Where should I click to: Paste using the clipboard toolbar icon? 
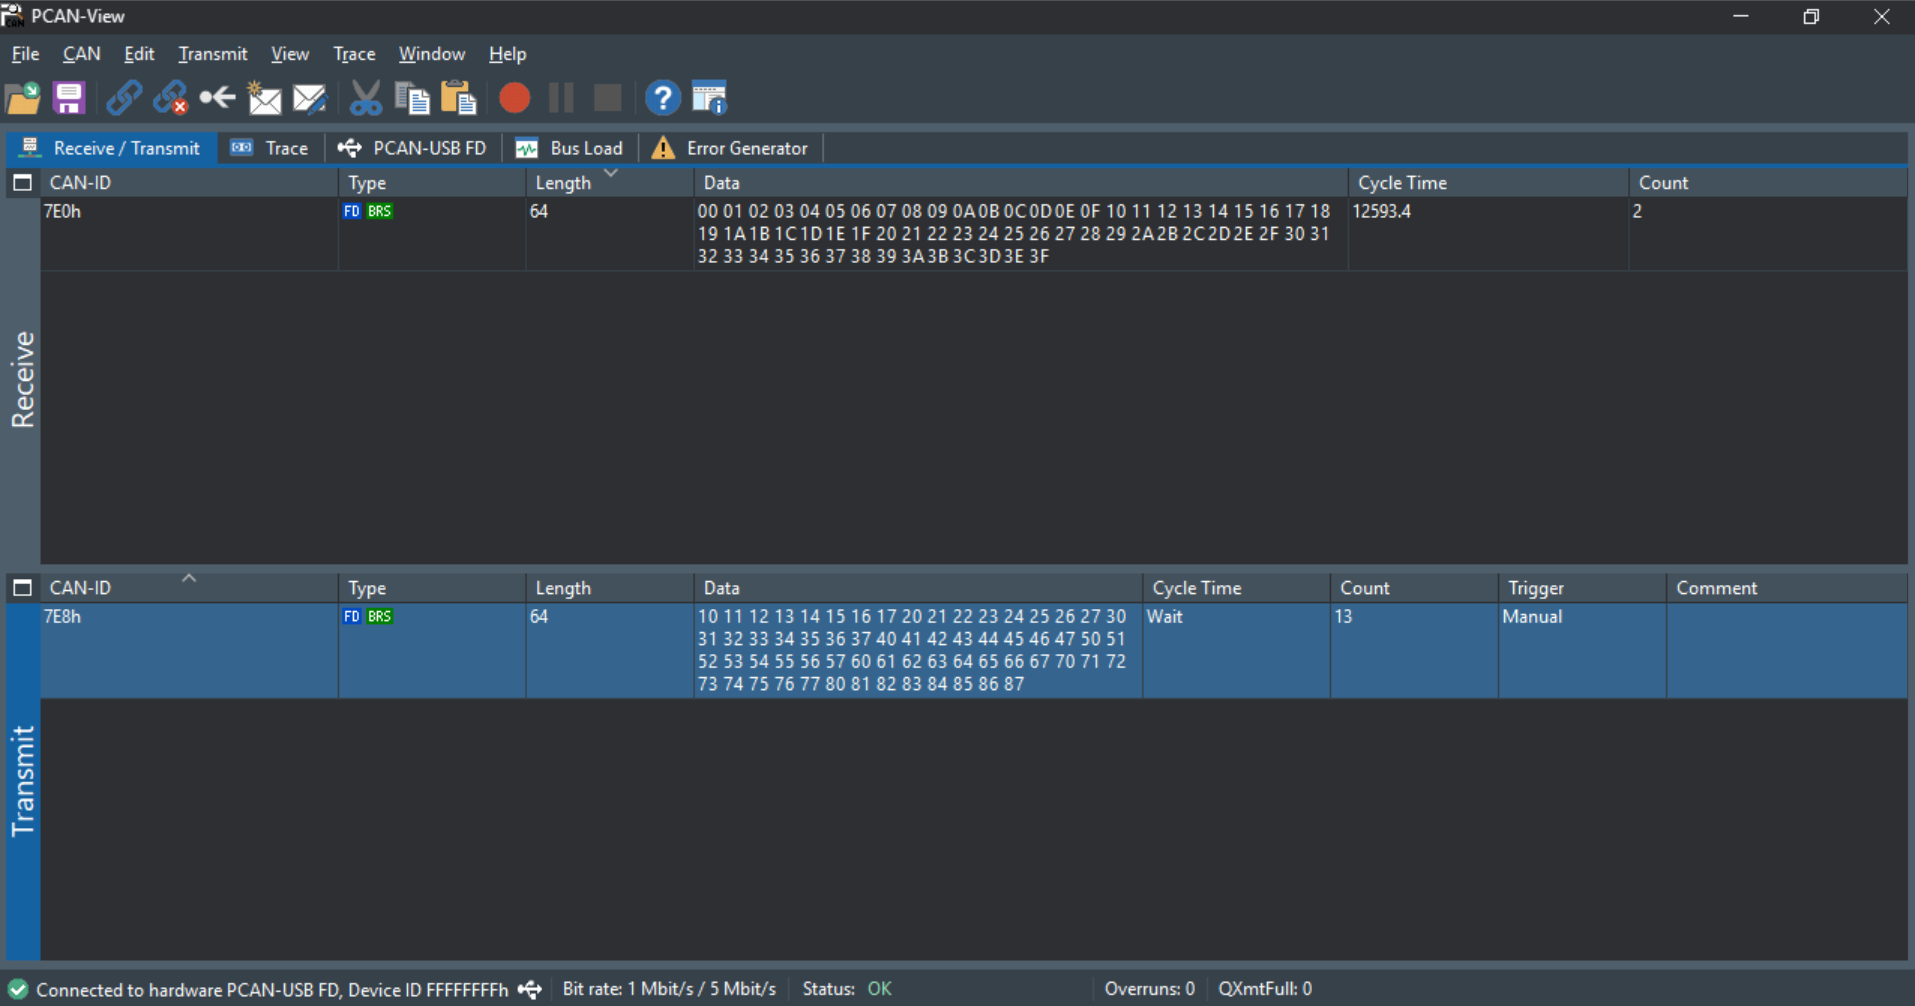pyautogui.click(x=458, y=98)
